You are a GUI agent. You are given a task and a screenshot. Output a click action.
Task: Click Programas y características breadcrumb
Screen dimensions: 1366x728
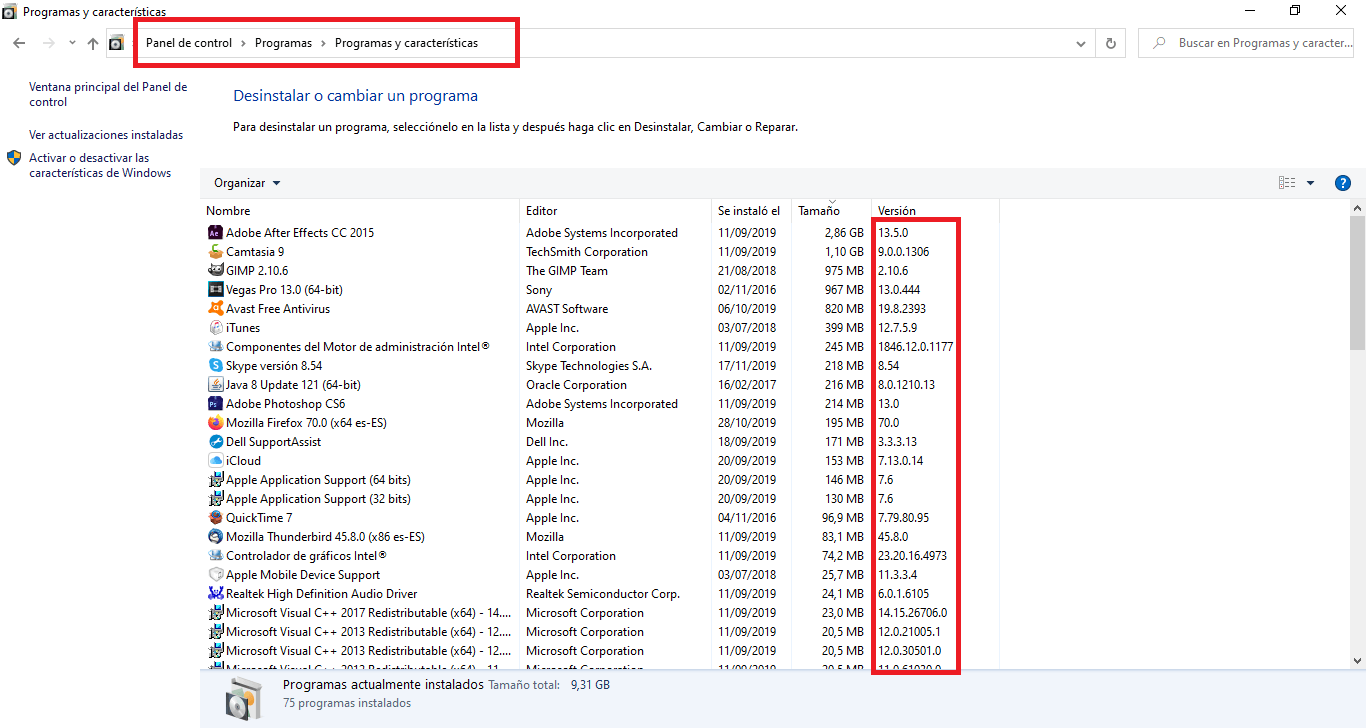coord(406,43)
